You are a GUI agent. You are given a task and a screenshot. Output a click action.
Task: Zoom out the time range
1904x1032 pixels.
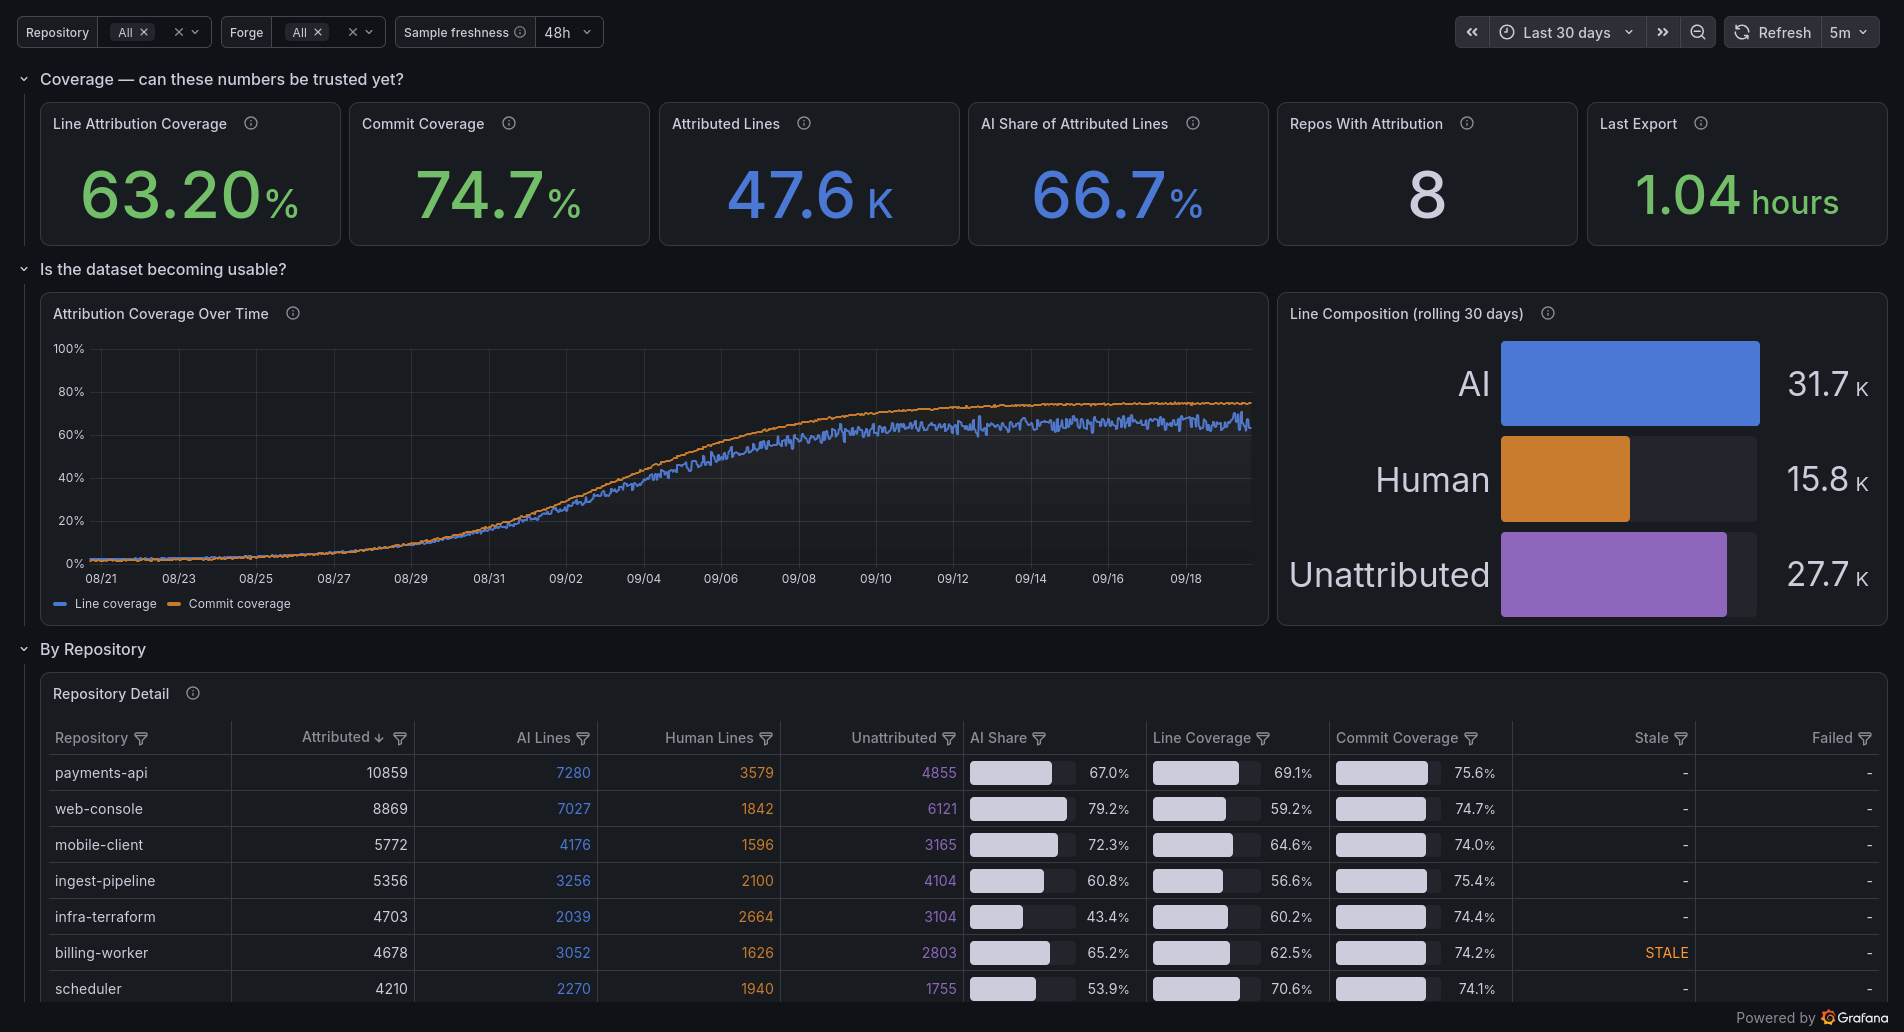(1697, 32)
